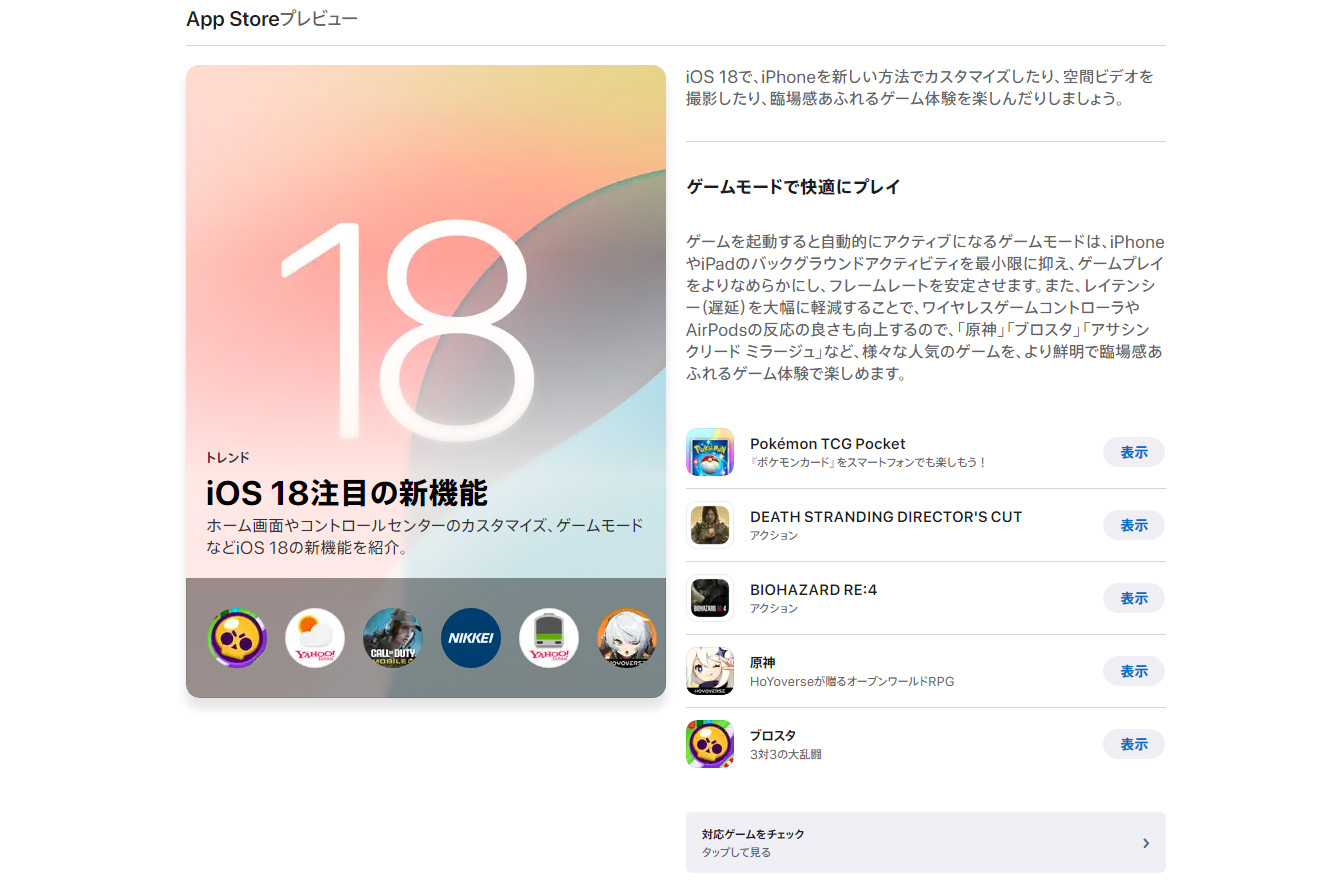Open the App Store プレビュー header link
This screenshot has width=1332, height=888.
click(272, 19)
